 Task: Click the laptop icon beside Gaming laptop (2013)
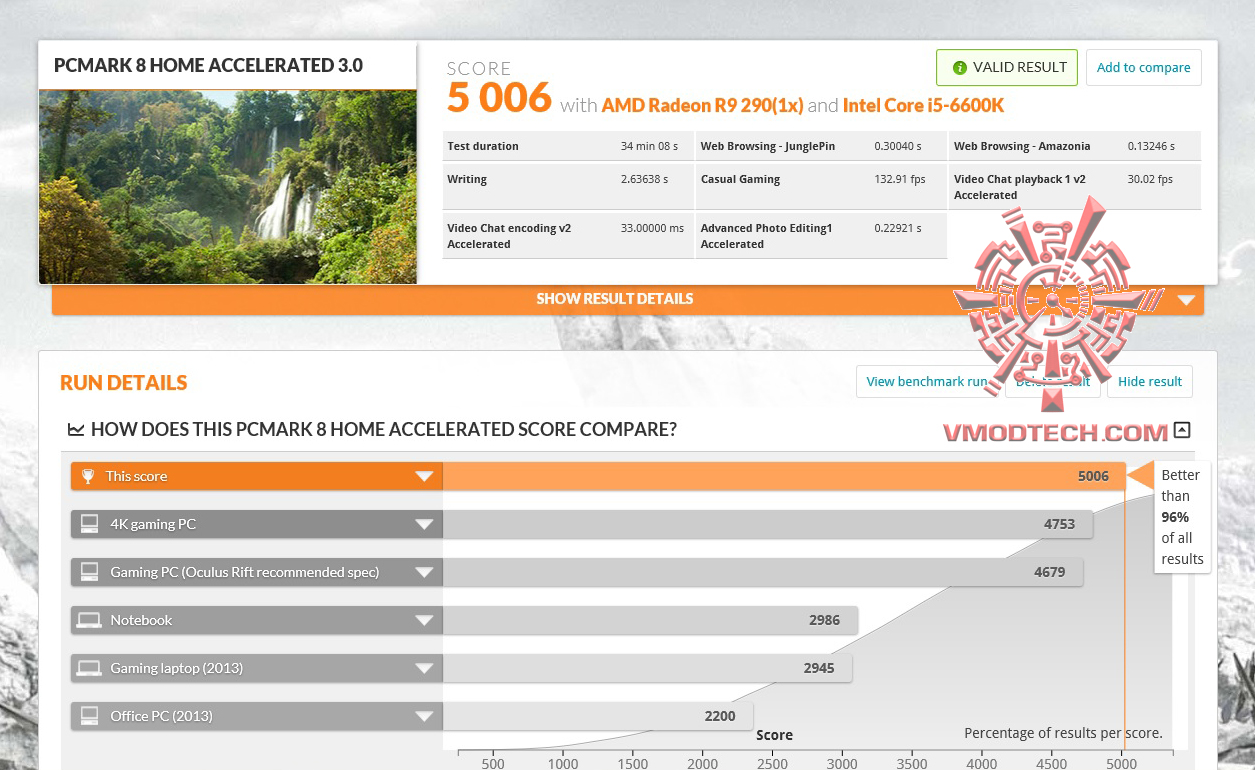point(89,668)
